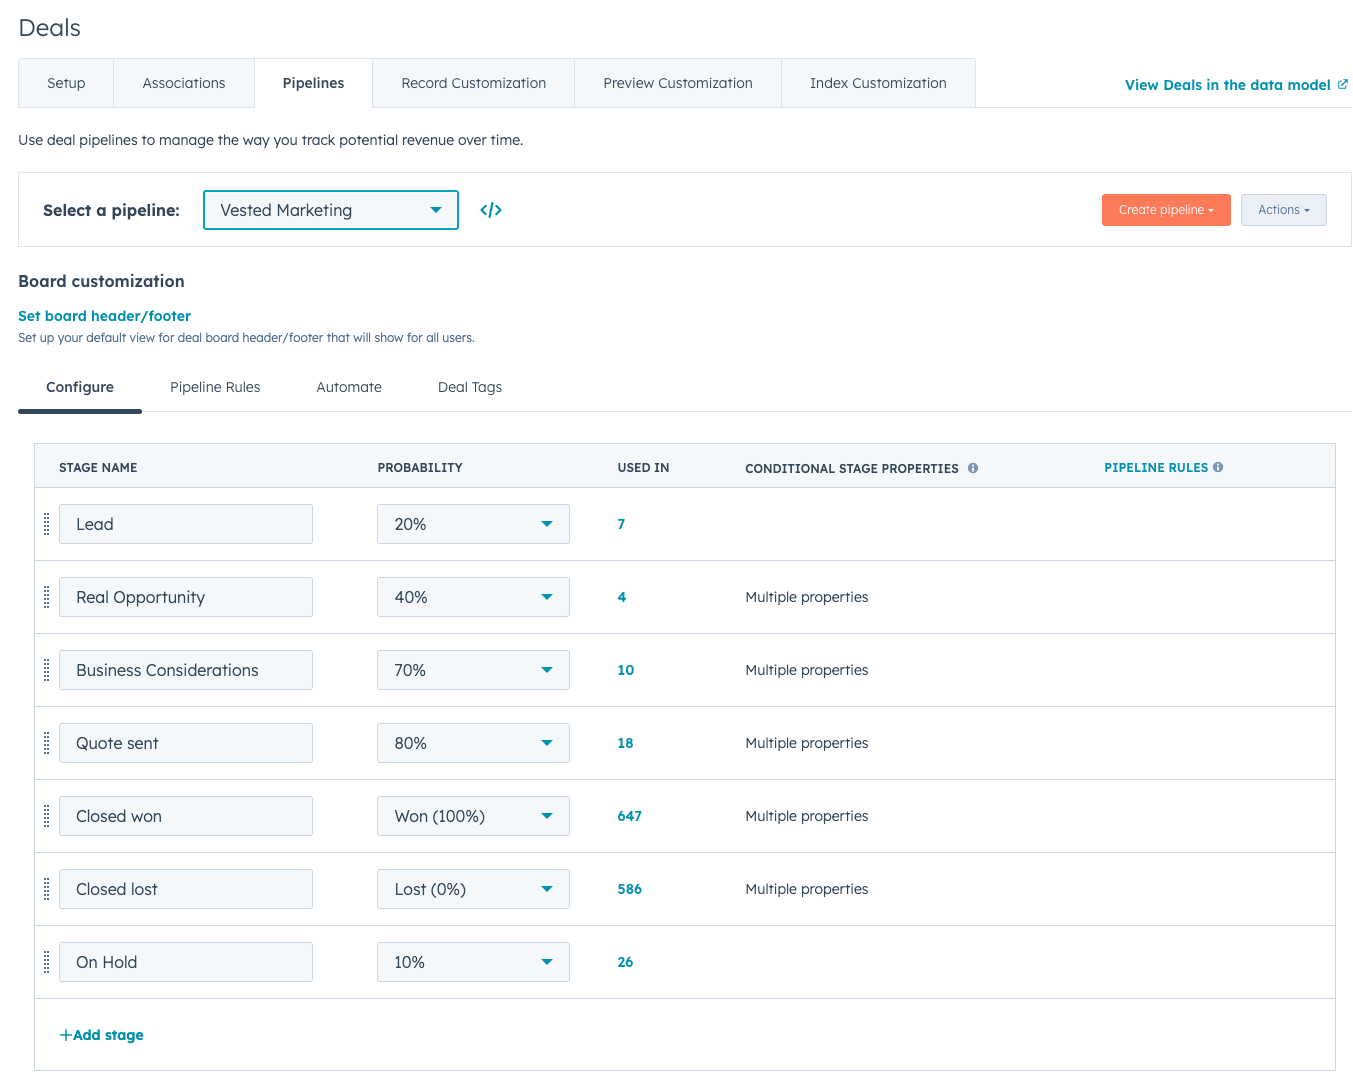This screenshot has width=1353, height=1087.
Task: Click the Real Opportunity stage name field
Action: tap(186, 596)
